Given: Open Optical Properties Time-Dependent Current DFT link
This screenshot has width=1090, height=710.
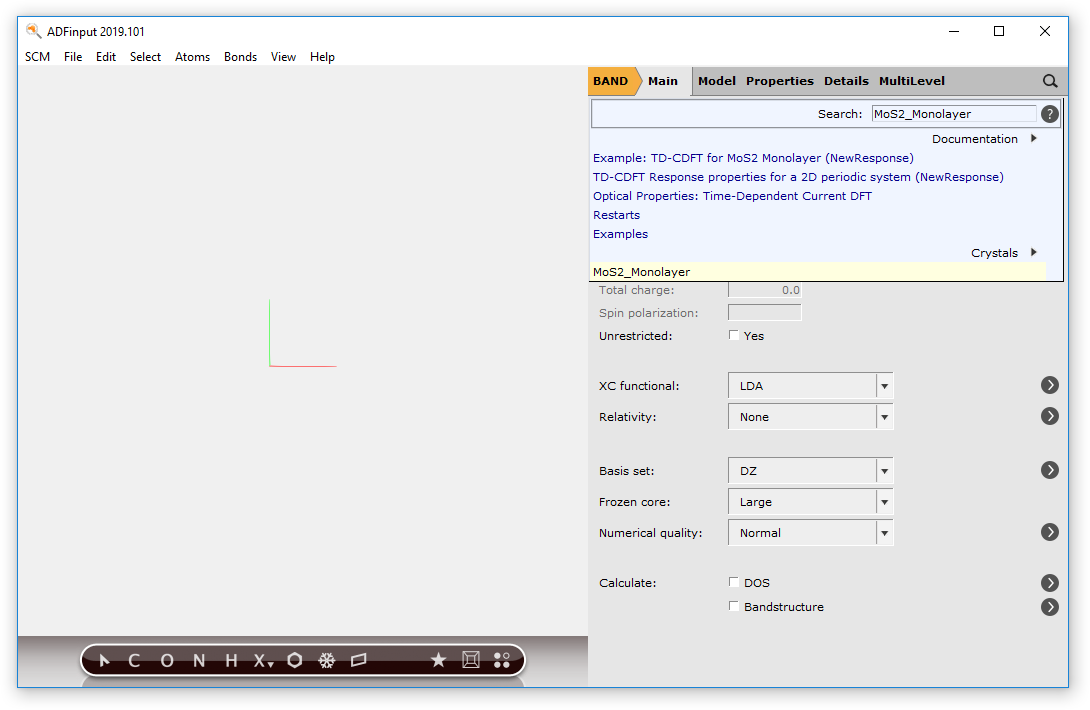Looking at the screenshot, I should pyautogui.click(x=732, y=196).
